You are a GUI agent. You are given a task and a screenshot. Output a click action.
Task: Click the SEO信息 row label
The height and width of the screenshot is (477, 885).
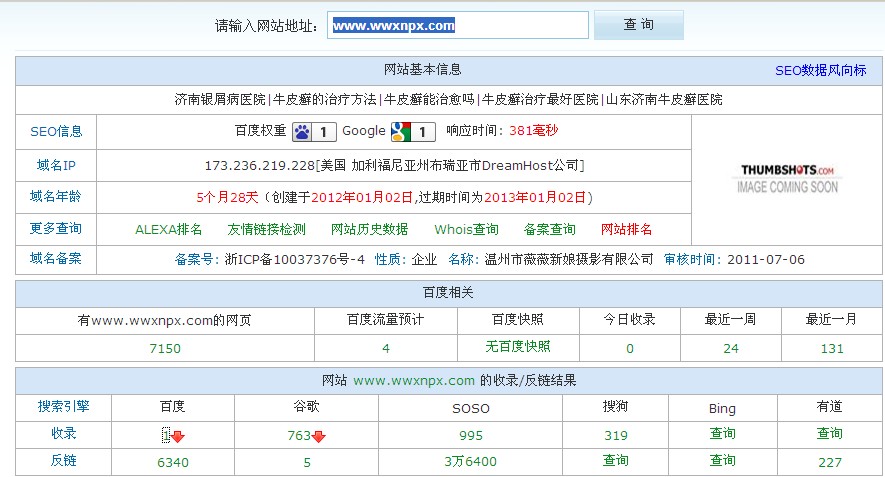57,132
